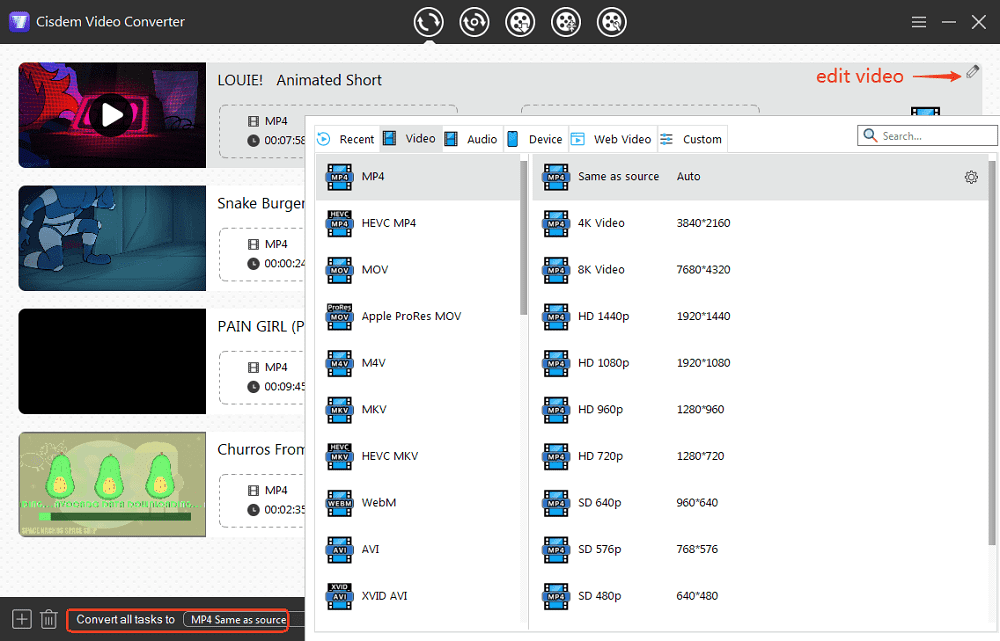Choose SD 576p preset
The image size is (1000, 641).
pyautogui.click(x=760, y=549)
